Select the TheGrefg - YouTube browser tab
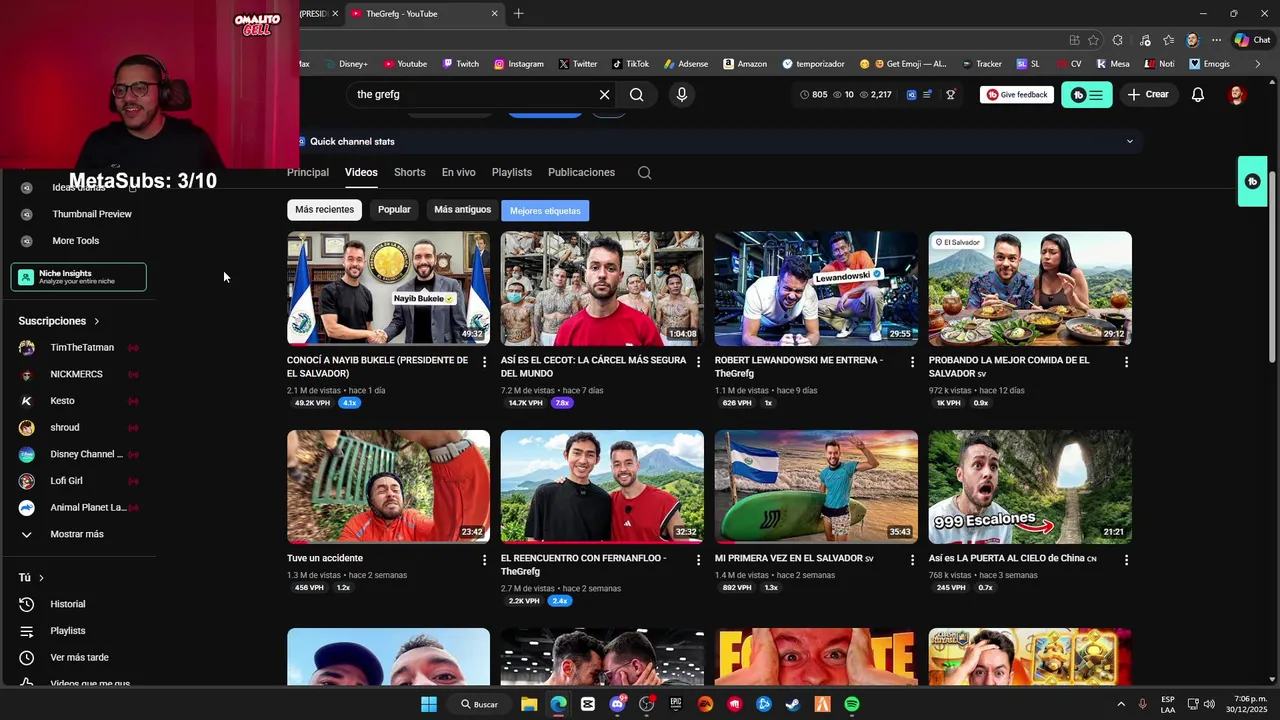 click(424, 14)
